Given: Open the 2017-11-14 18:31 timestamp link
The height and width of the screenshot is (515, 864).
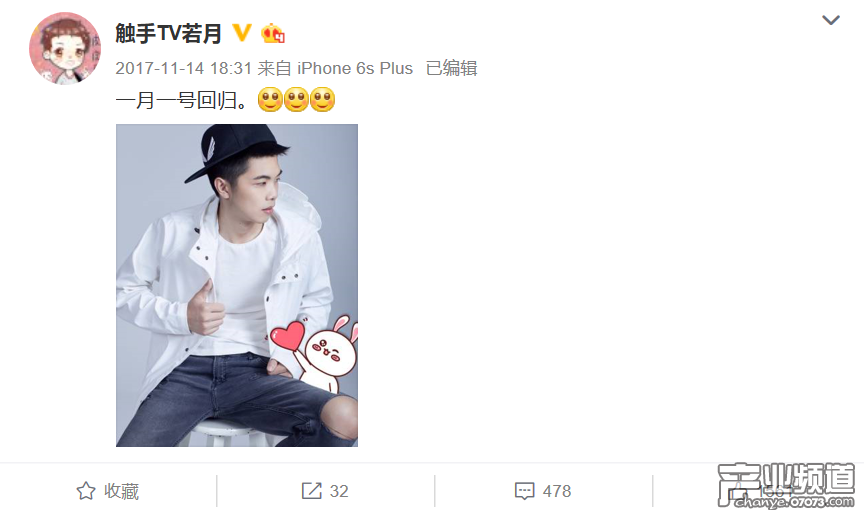Looking at the screenshot, I should pos(183,68).
